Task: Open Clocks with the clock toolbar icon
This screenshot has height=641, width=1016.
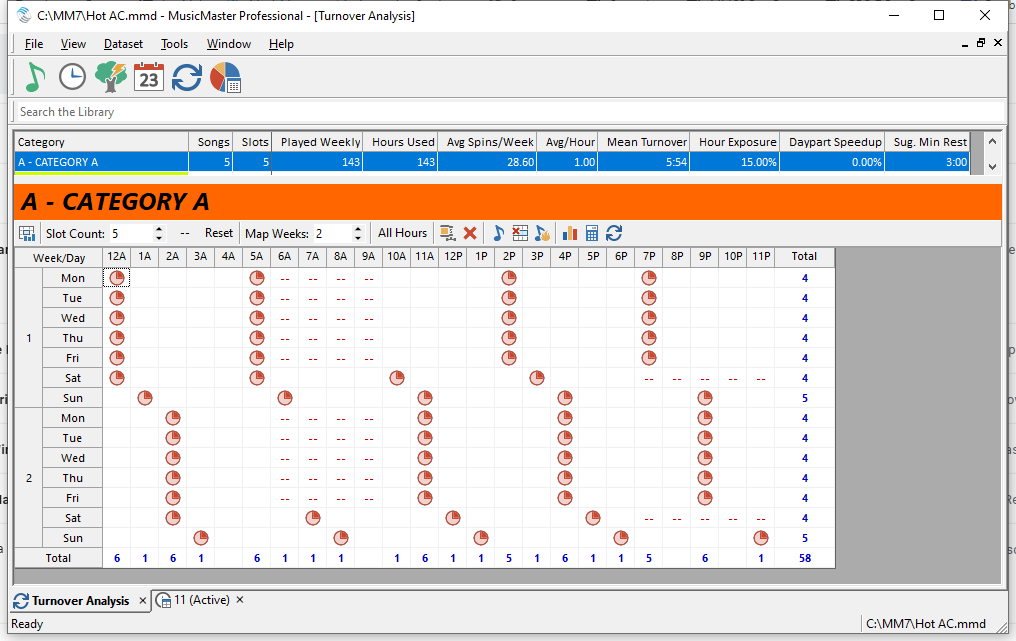Action: click(x=72, y=77)
